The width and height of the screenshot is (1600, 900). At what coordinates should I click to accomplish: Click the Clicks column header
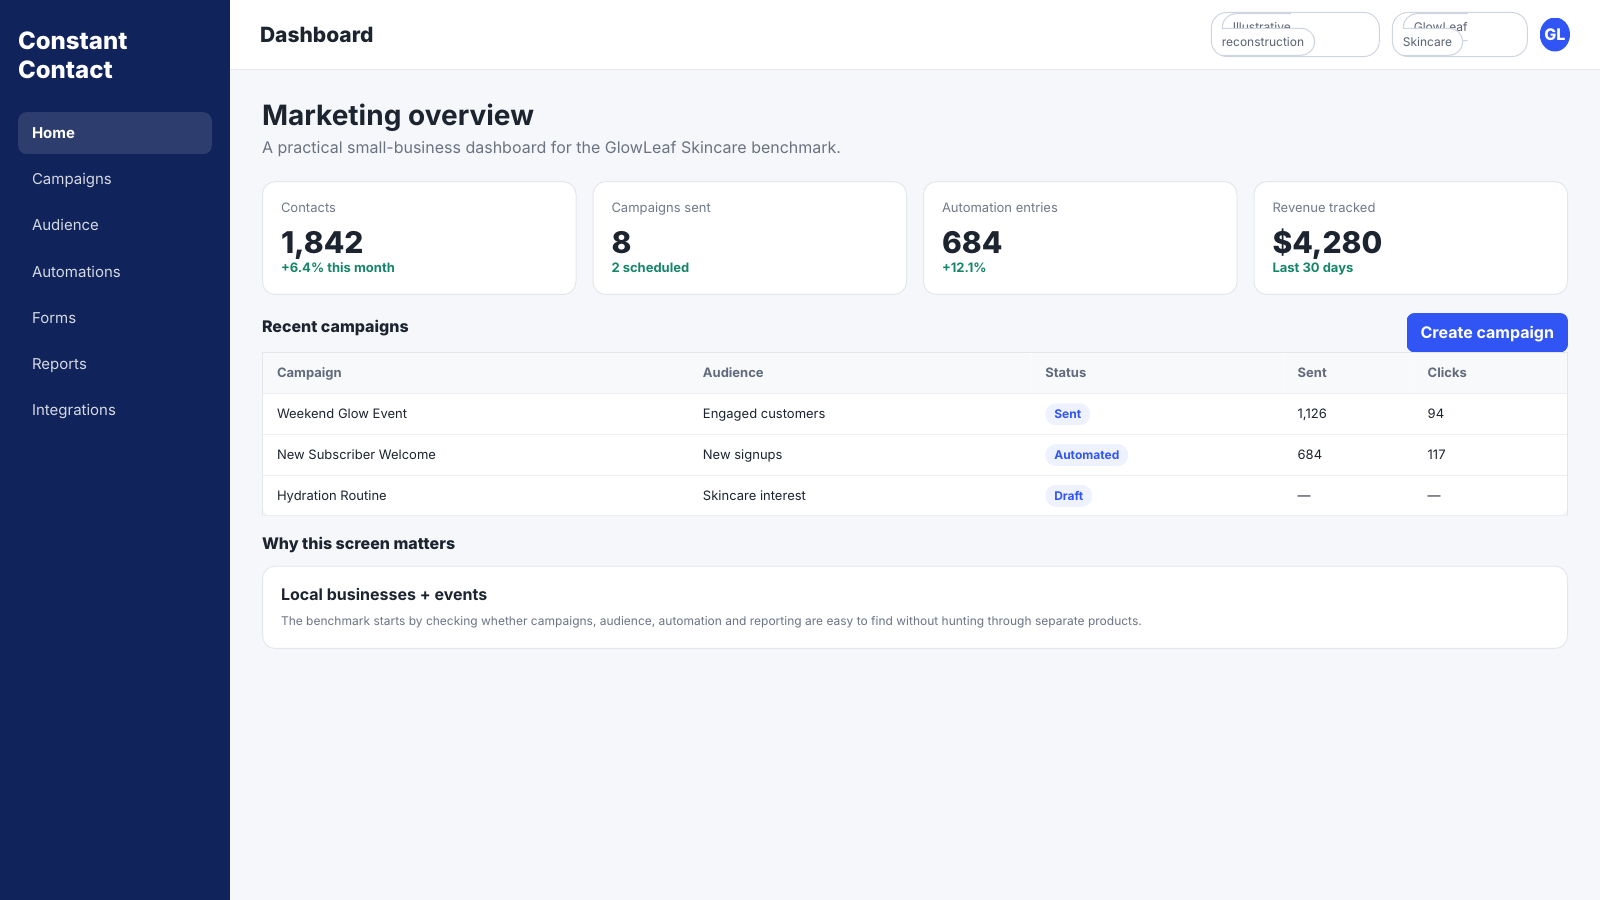(x=1447, y=373)
